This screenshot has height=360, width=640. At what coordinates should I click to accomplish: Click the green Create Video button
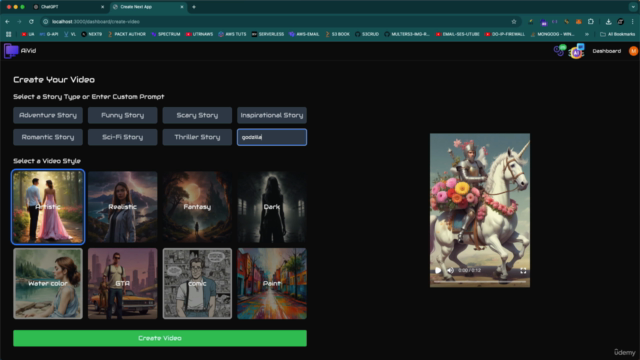(160, 338)
